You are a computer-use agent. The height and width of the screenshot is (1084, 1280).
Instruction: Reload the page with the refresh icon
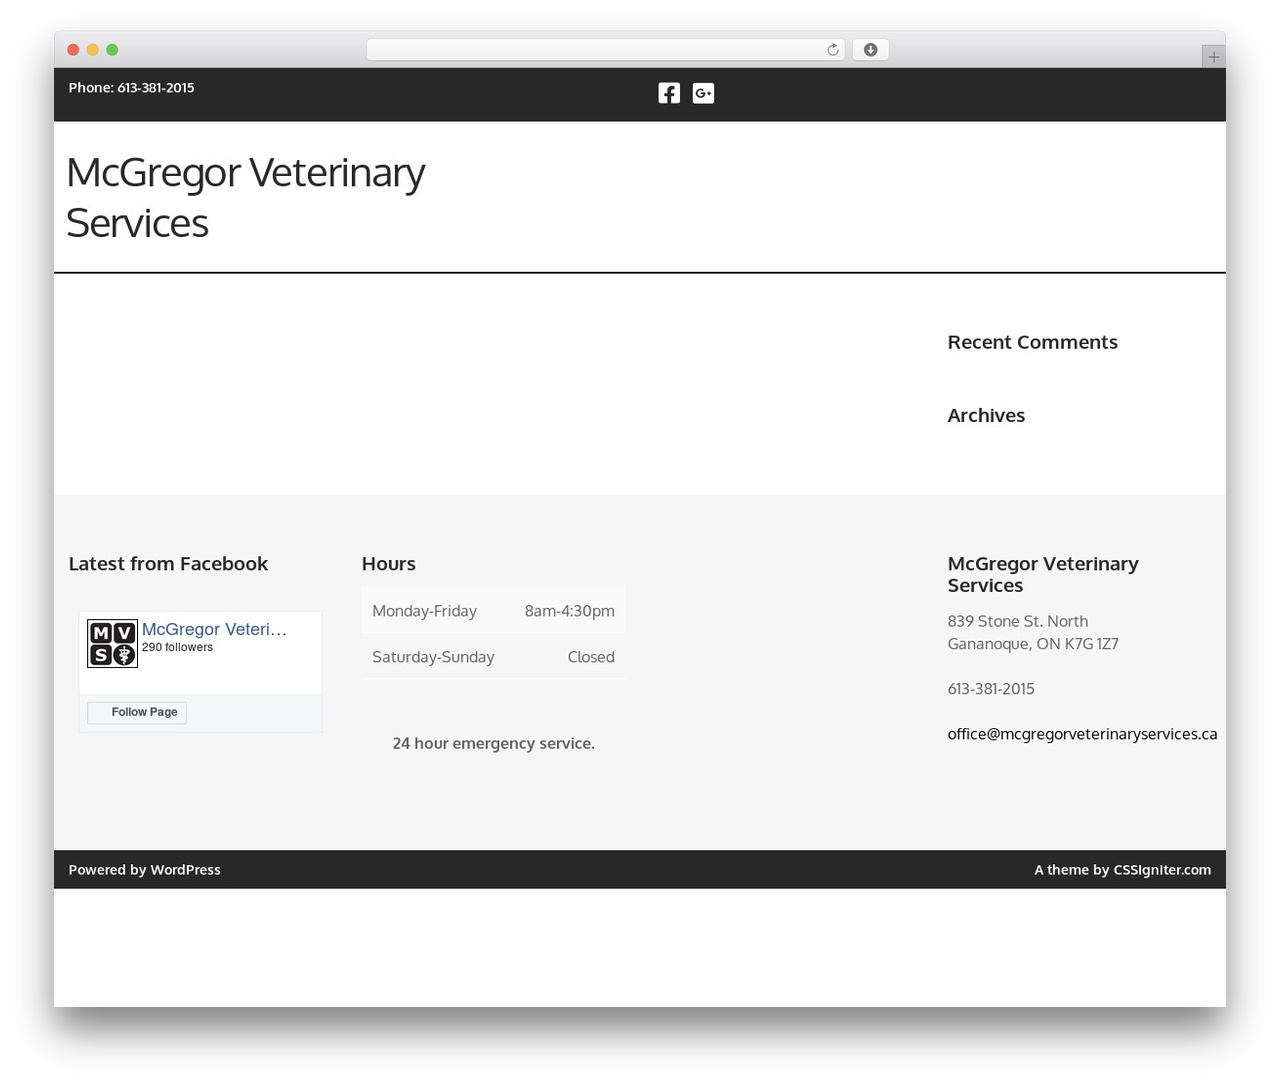pyautogui.click(x=832, y=50)
